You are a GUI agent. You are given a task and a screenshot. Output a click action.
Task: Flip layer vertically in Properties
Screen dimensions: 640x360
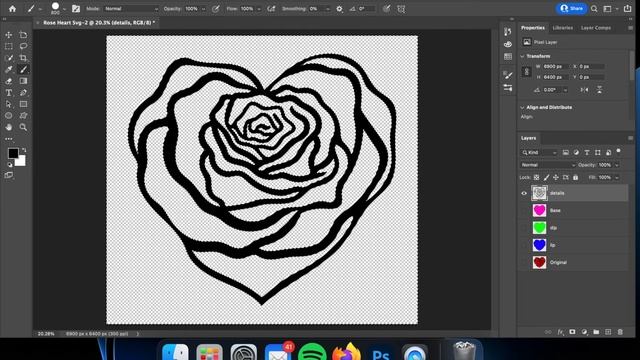point(599,90)
